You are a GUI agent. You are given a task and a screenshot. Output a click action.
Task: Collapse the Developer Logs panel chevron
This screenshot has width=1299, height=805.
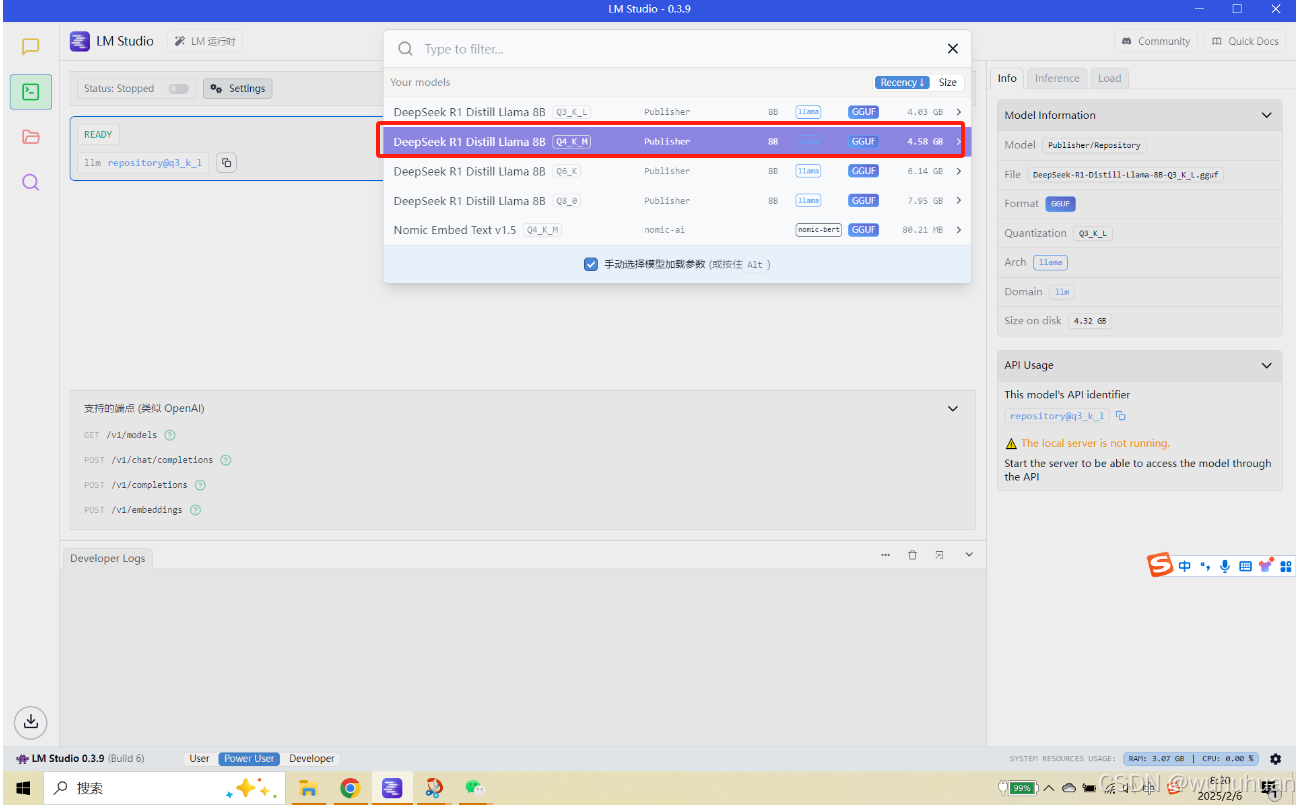click(x=968, y=555)
